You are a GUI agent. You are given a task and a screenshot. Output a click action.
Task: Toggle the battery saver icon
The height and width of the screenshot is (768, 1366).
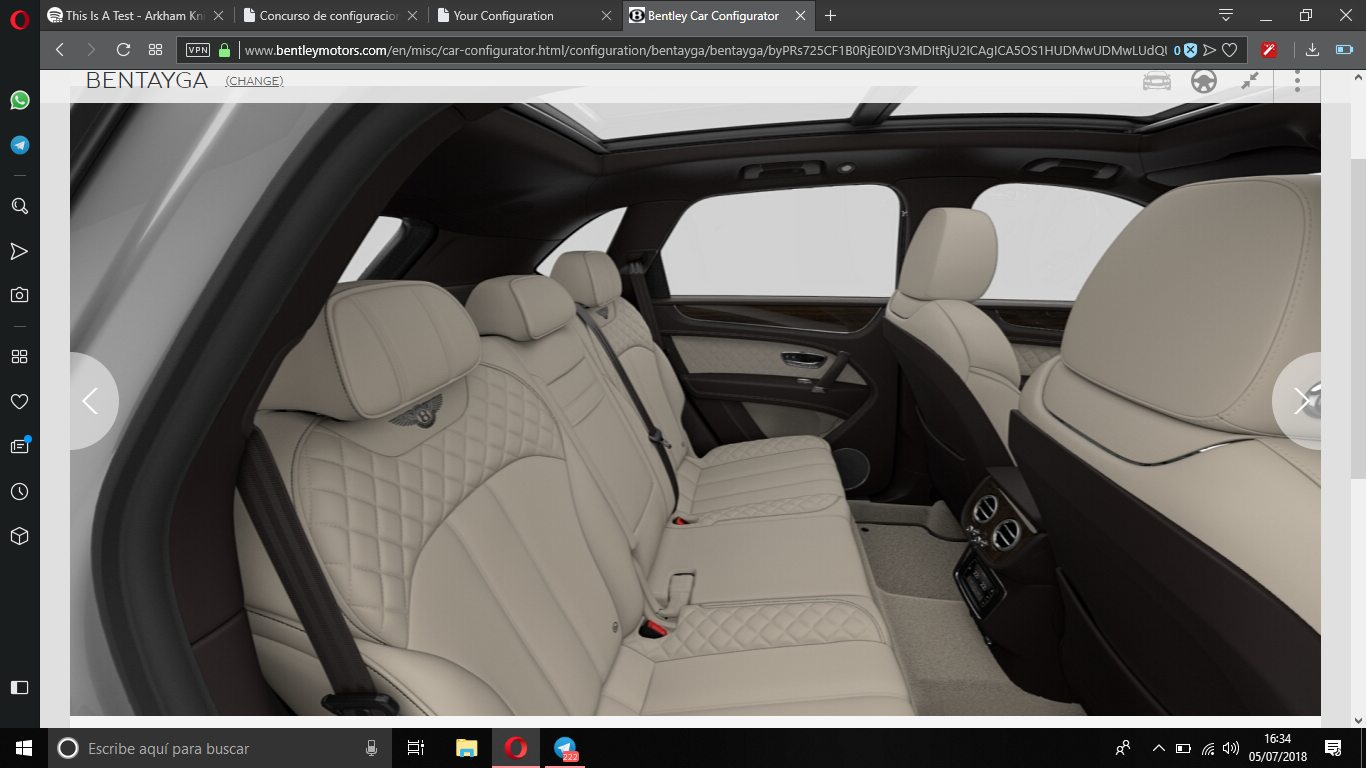[1344, 50]
